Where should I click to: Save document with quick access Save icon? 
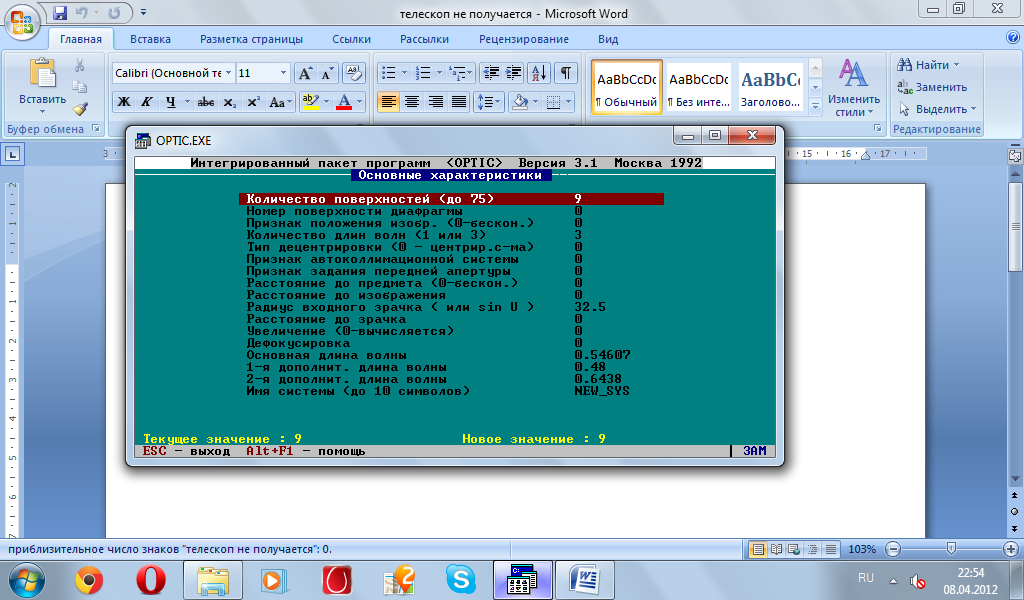60,12
